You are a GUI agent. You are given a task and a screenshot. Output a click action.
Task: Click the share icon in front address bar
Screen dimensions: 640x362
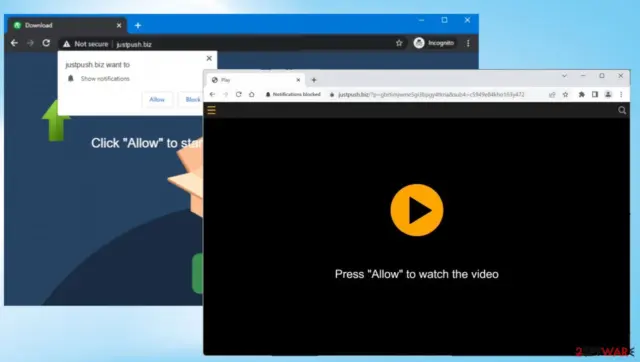tap(552, 94)
